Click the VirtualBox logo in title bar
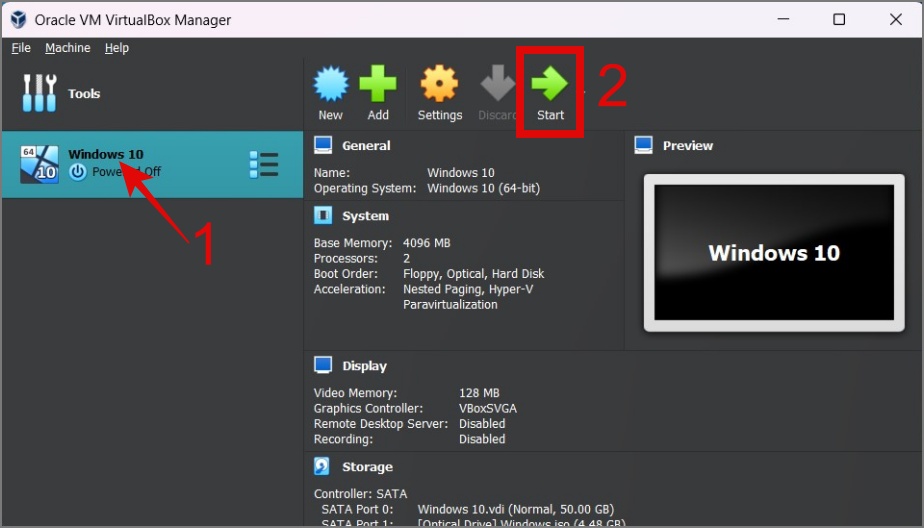 18,19
